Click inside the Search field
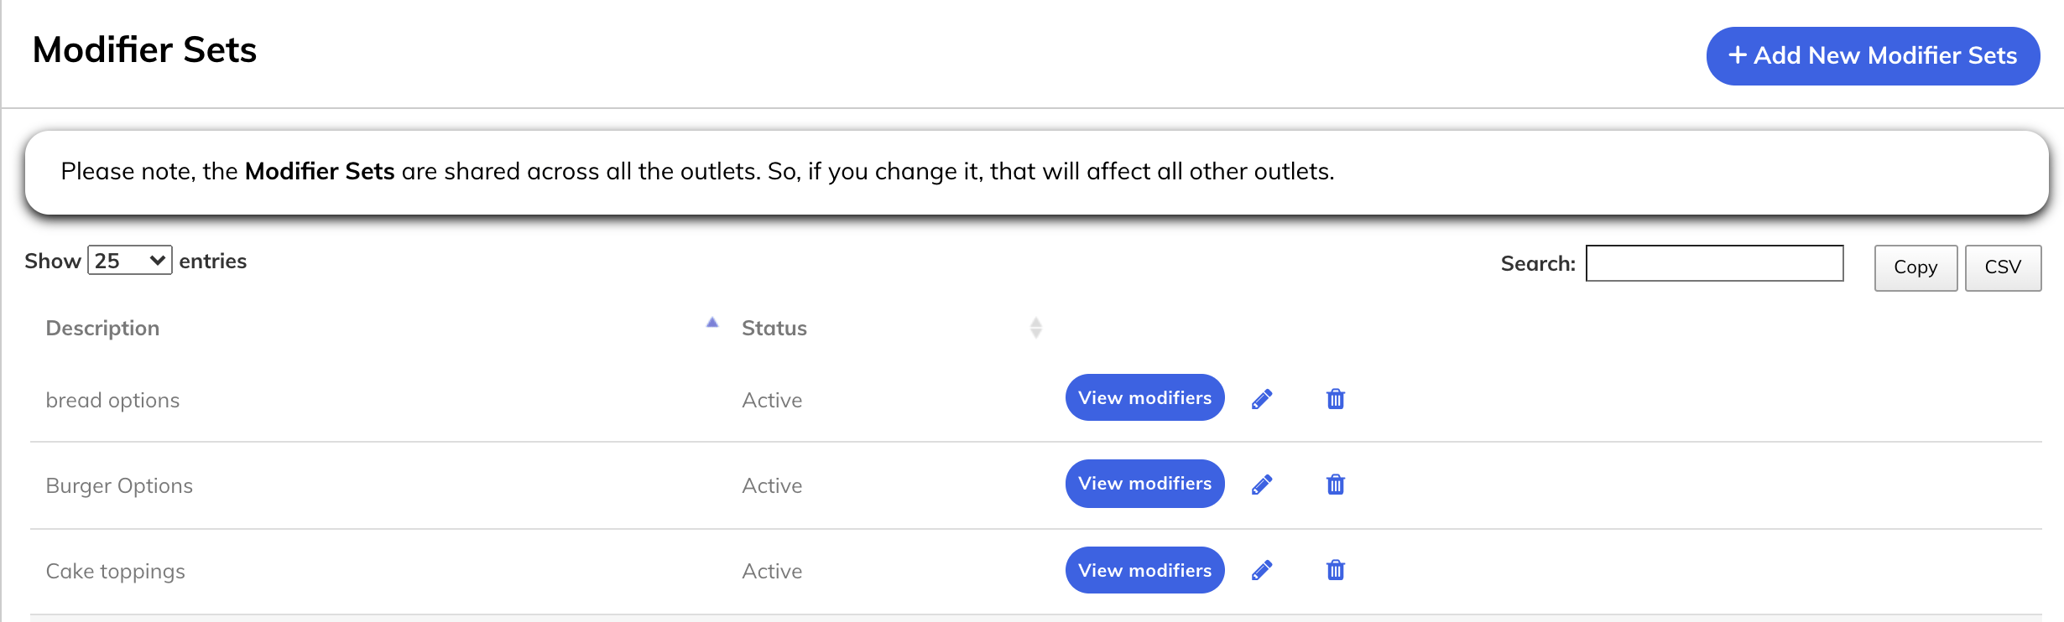2064x622 pixels. [1714, 263]
